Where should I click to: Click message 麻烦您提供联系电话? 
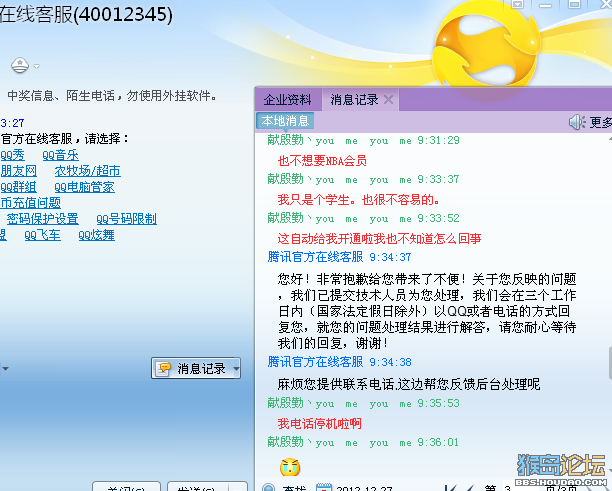[409, 384]
